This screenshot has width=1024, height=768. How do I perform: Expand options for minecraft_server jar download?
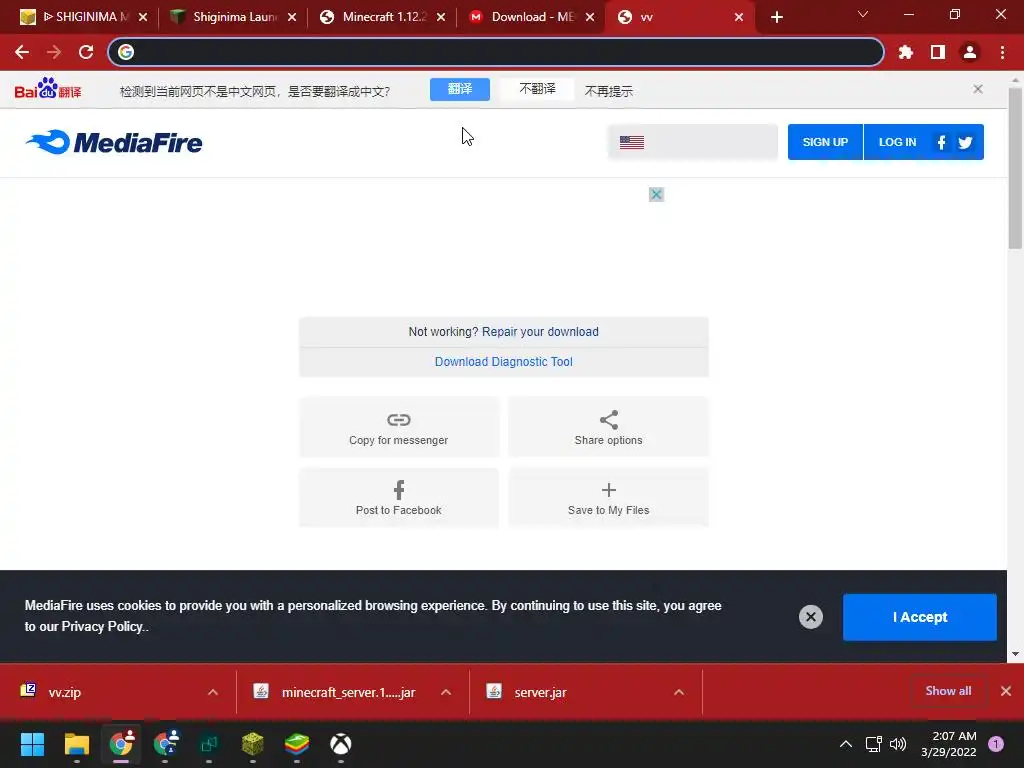click(446, 692)
